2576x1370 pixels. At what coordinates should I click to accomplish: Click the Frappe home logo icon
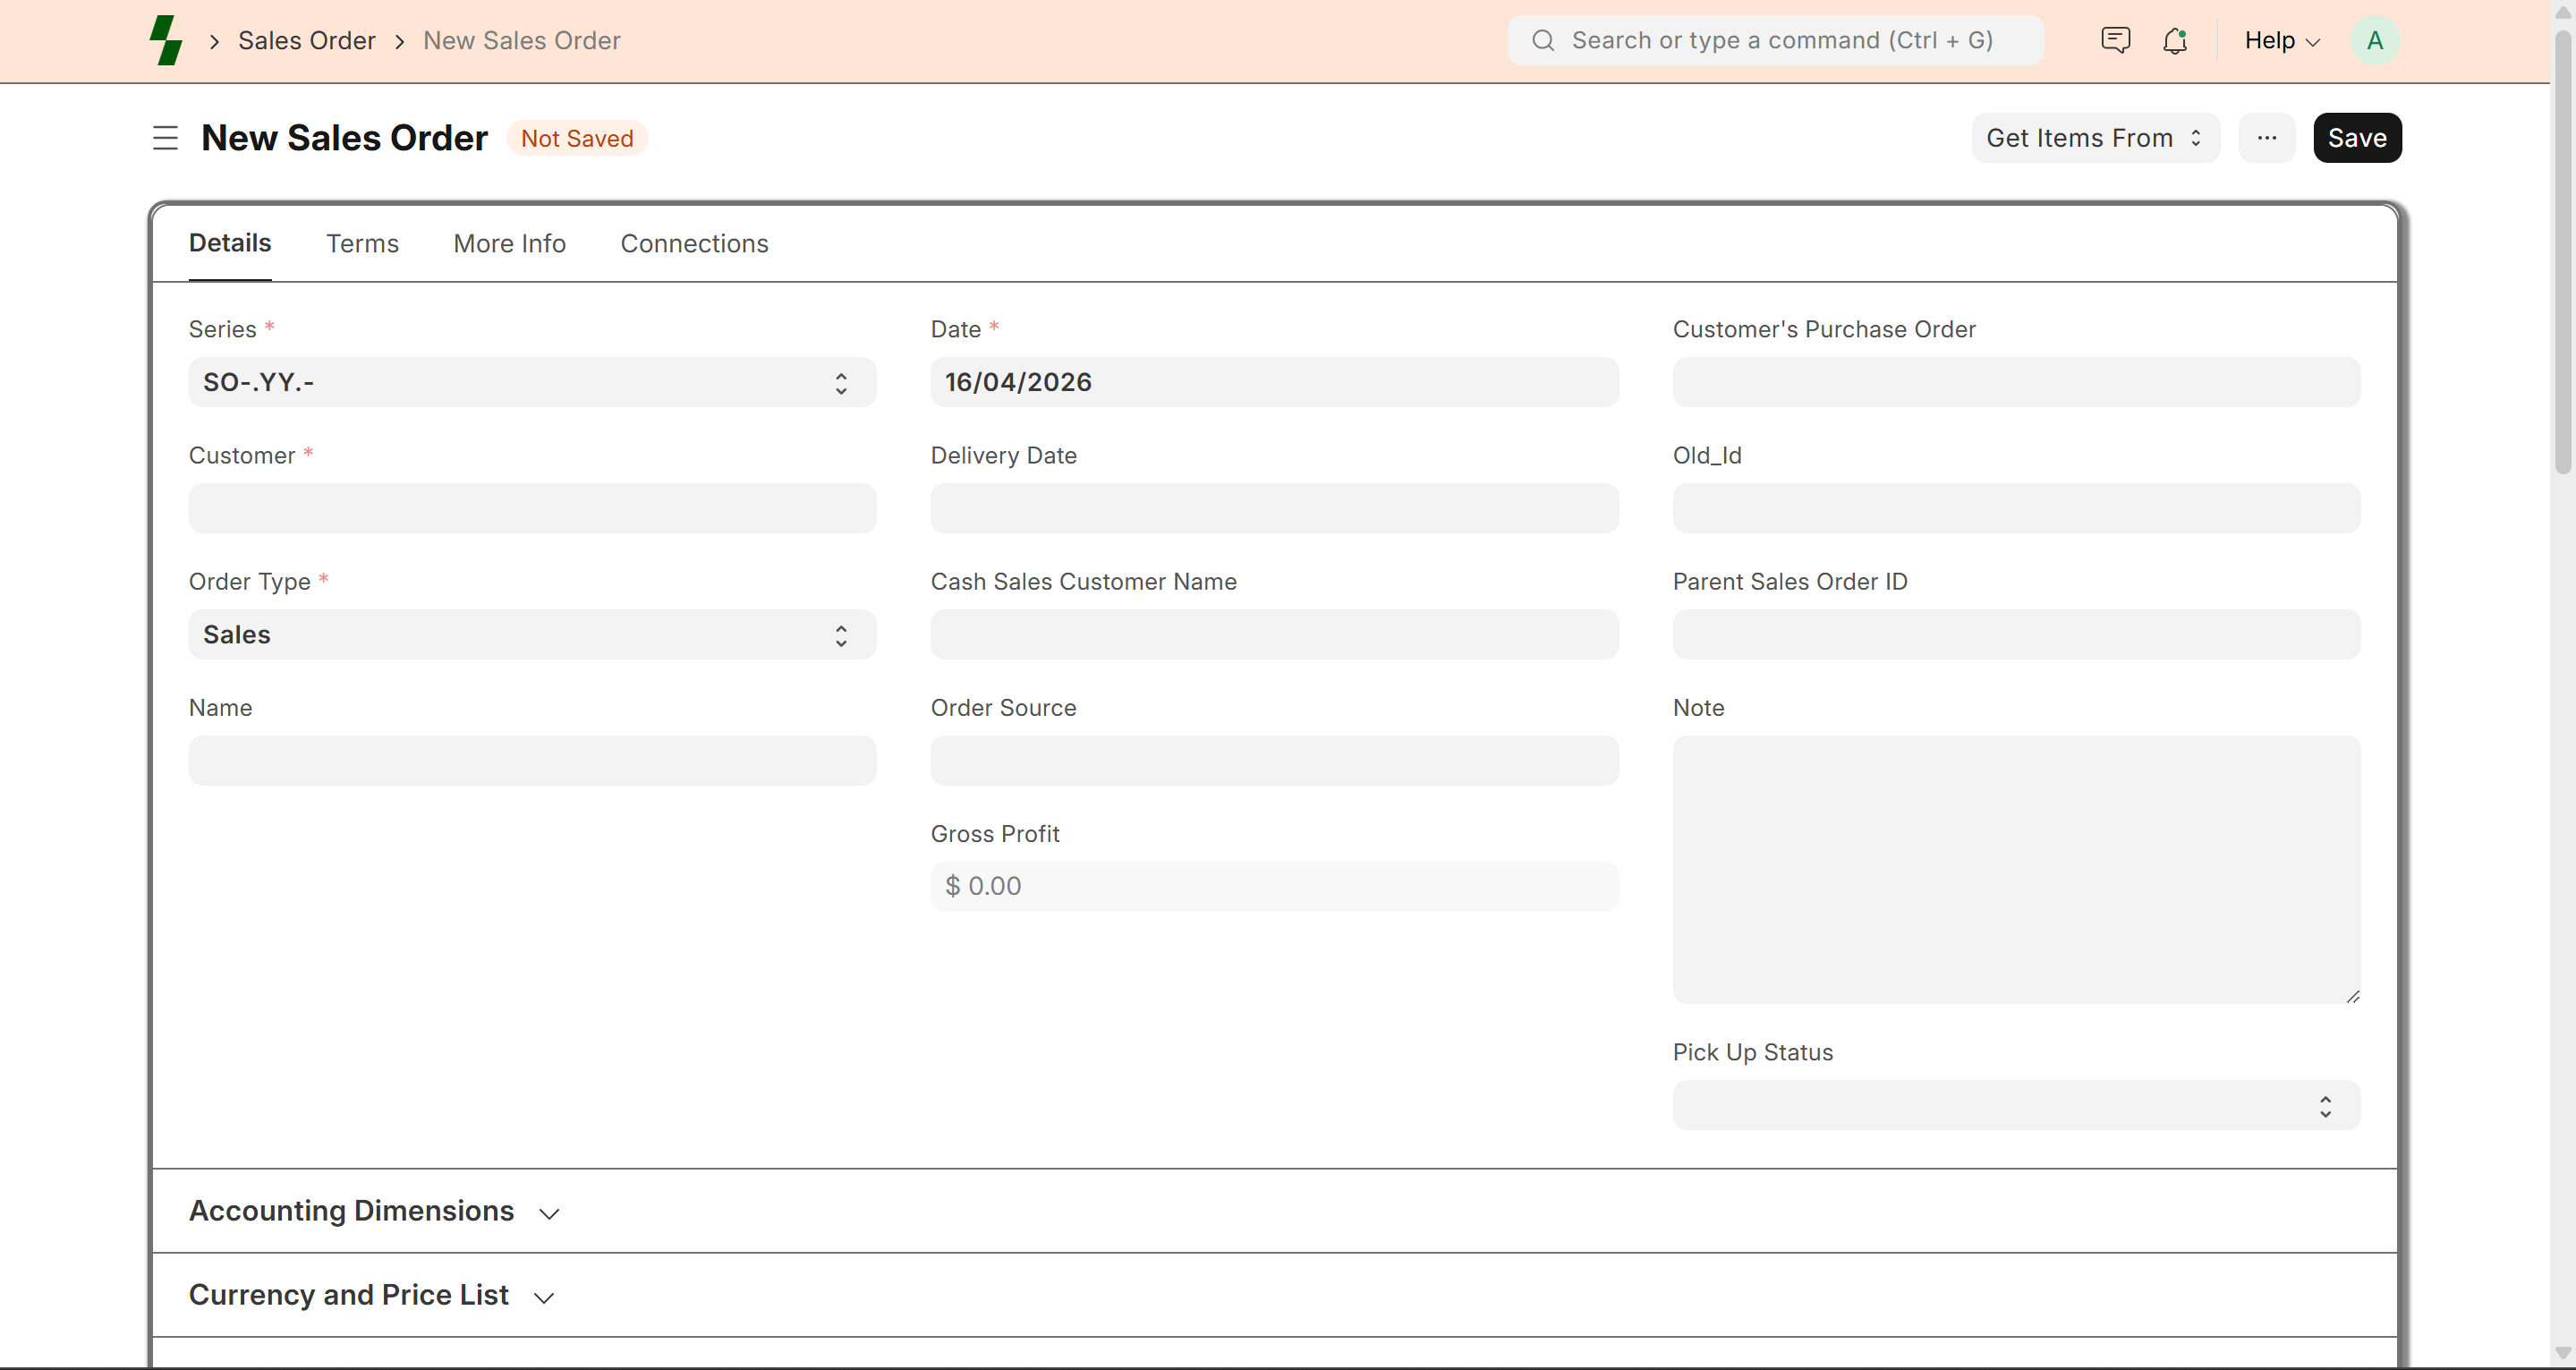166,40
